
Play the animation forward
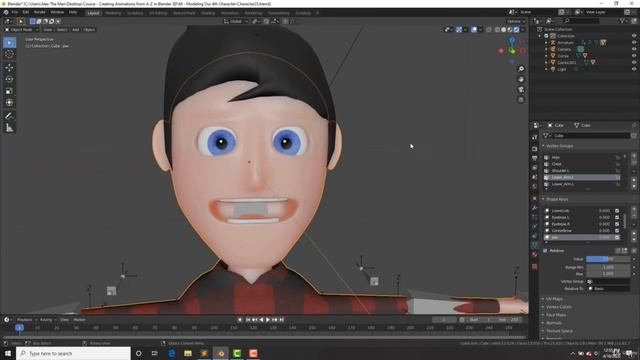tap(268, 320)
